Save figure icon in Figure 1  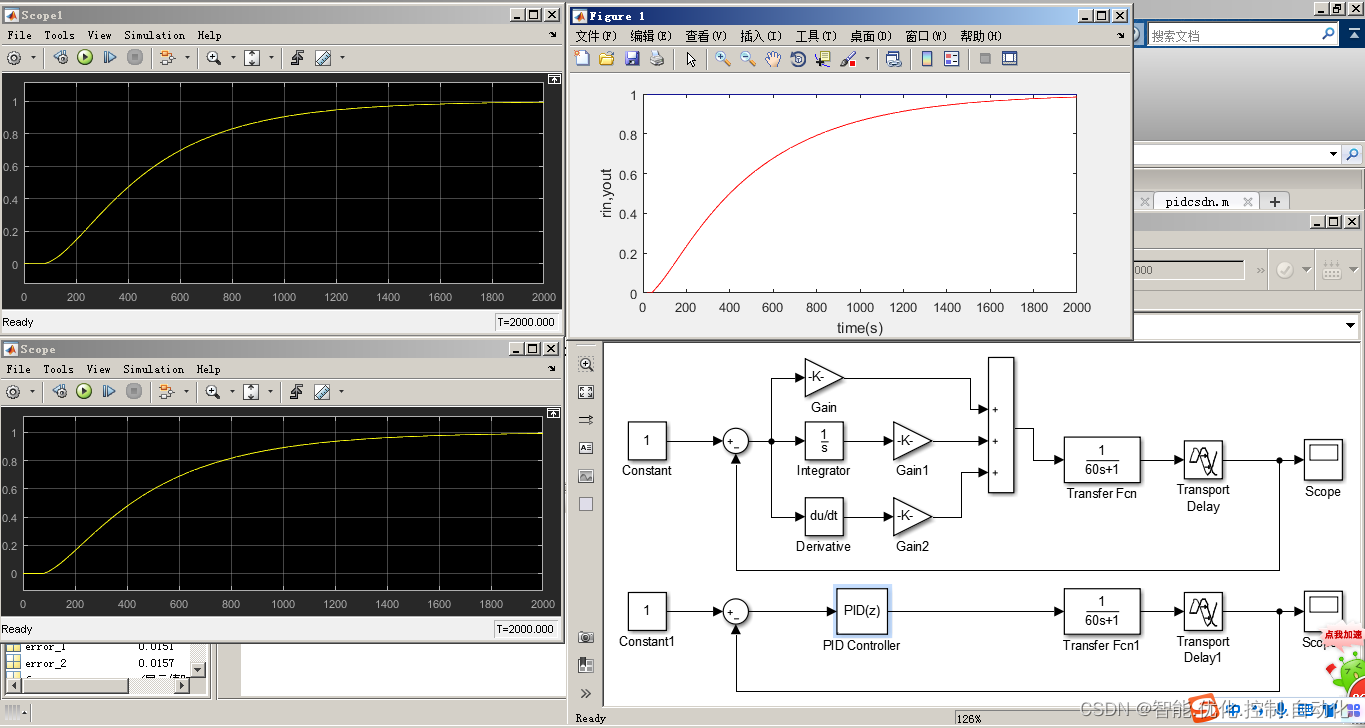pyautogui.click(x=632, y=59)
